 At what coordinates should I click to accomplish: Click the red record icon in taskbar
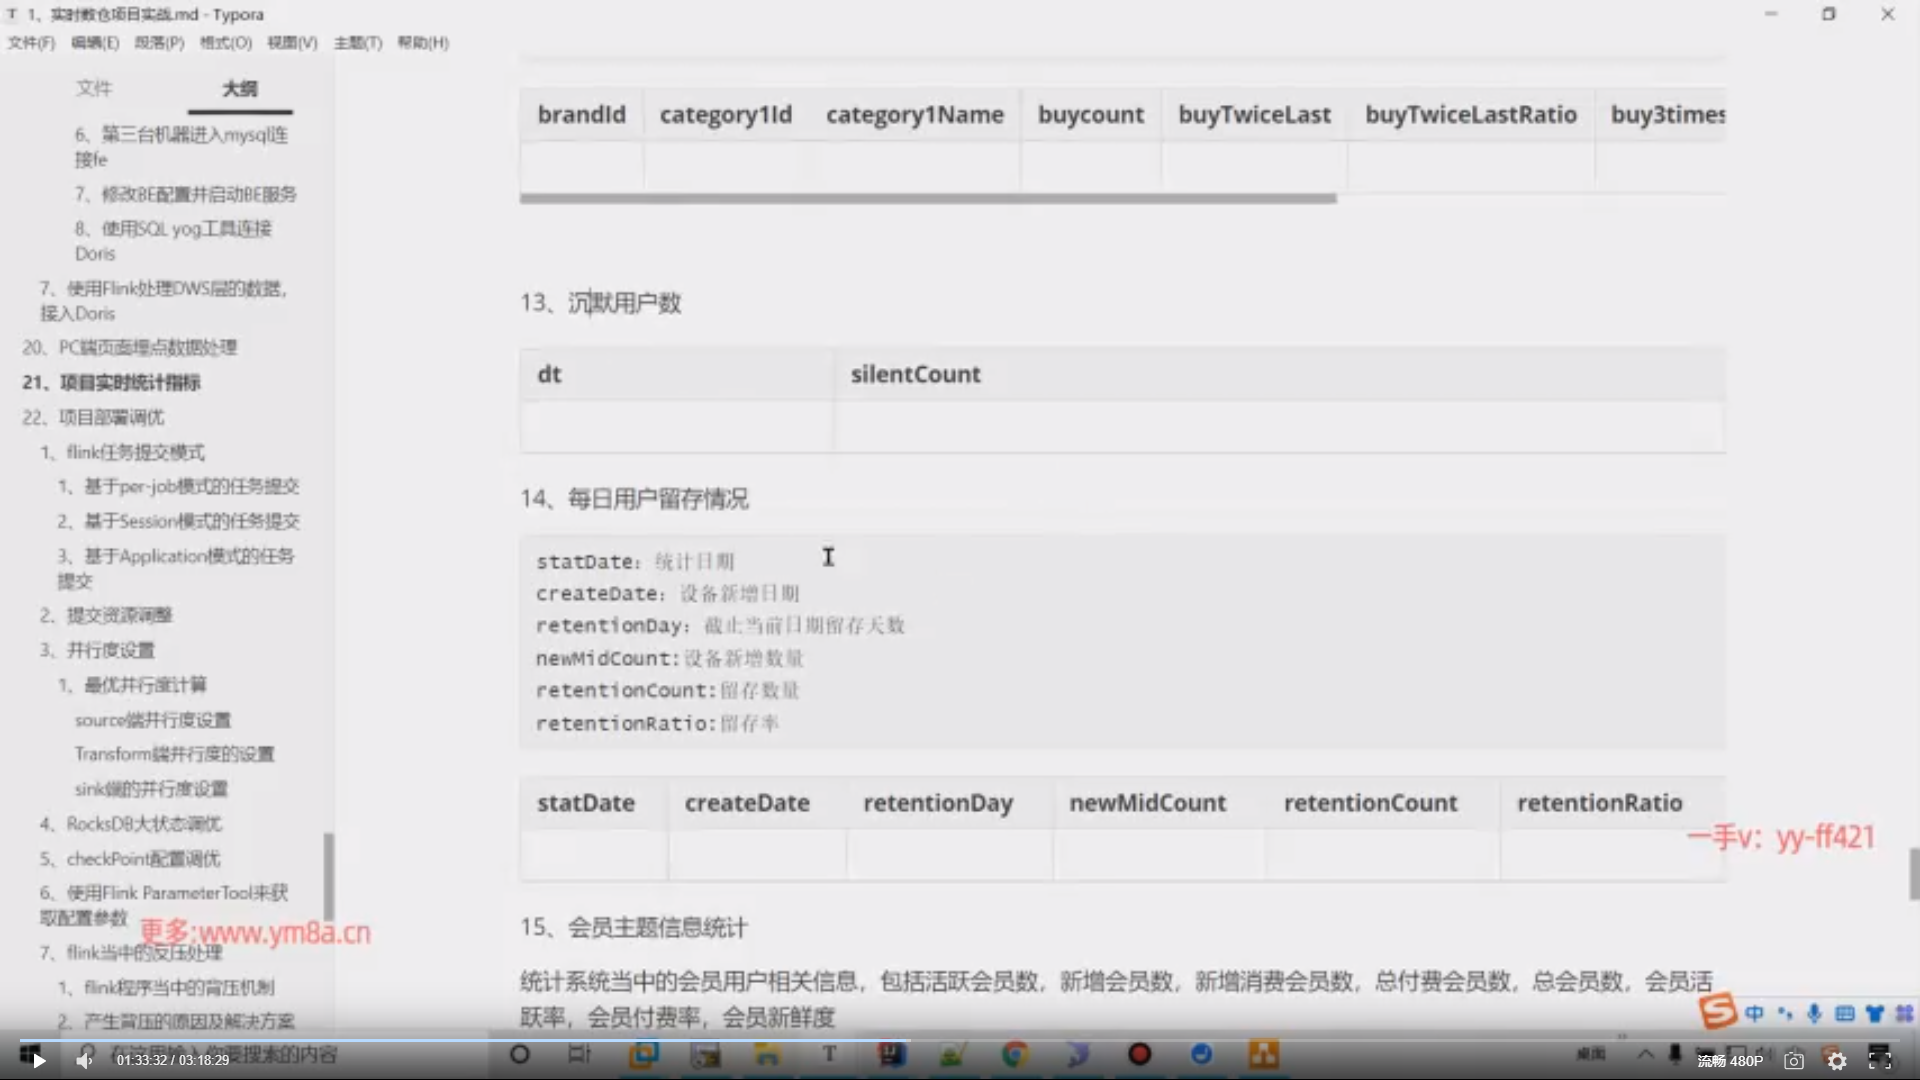point(1139,1054)
